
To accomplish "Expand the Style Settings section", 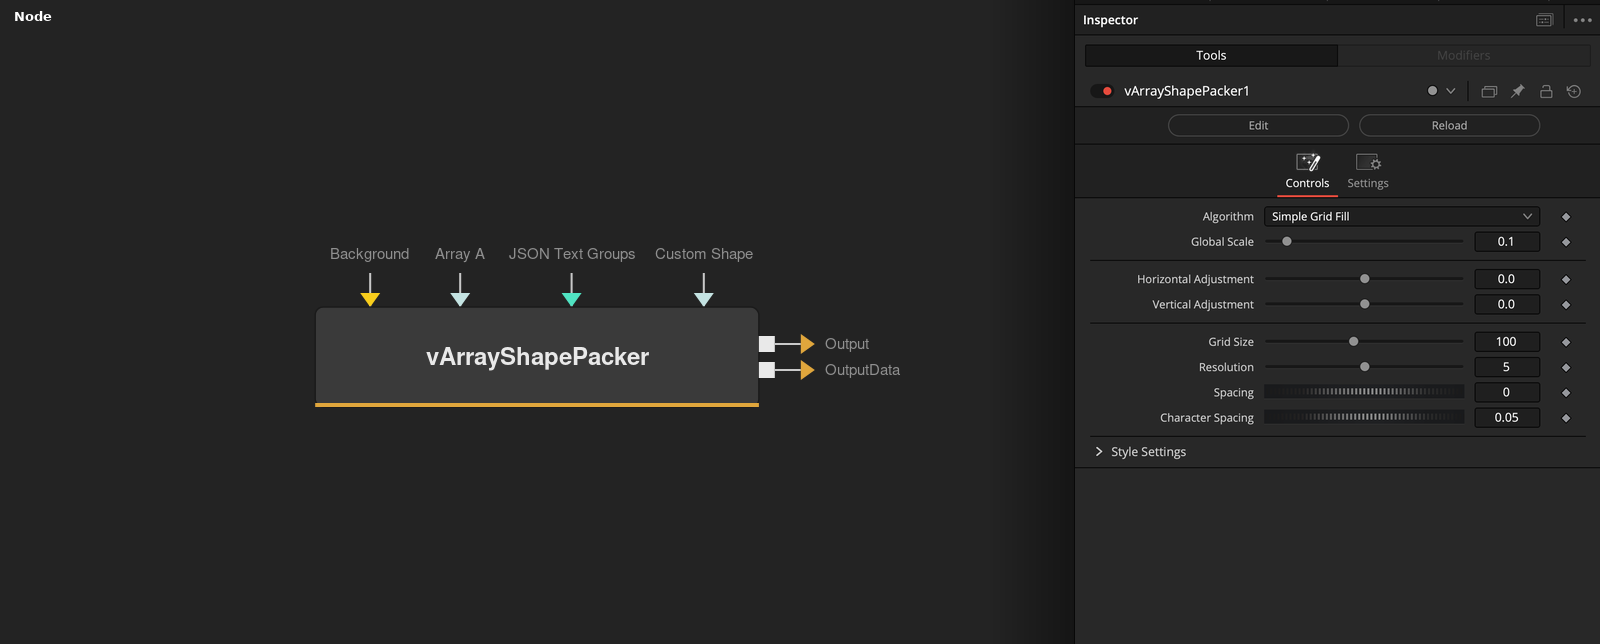I will 1099,452.
